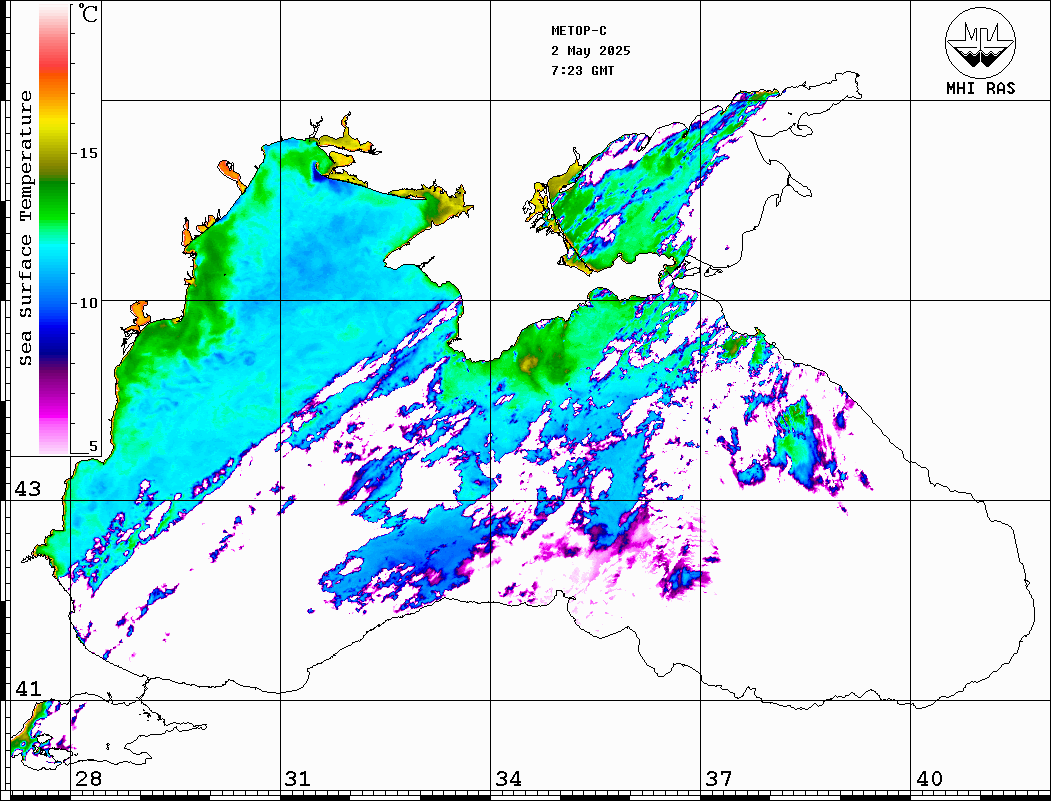Click the °C unit label on legend
The height and width of the screenshot is (801, 1051).
pyautogui.click(x=88, y=13)
